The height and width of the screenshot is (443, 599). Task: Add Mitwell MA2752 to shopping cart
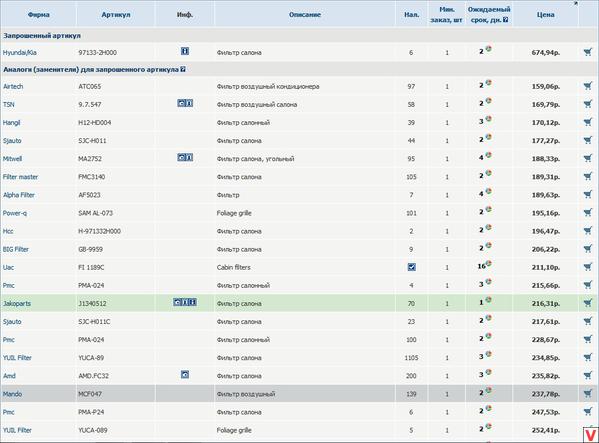pyautogui.click(x=588, y=158)
